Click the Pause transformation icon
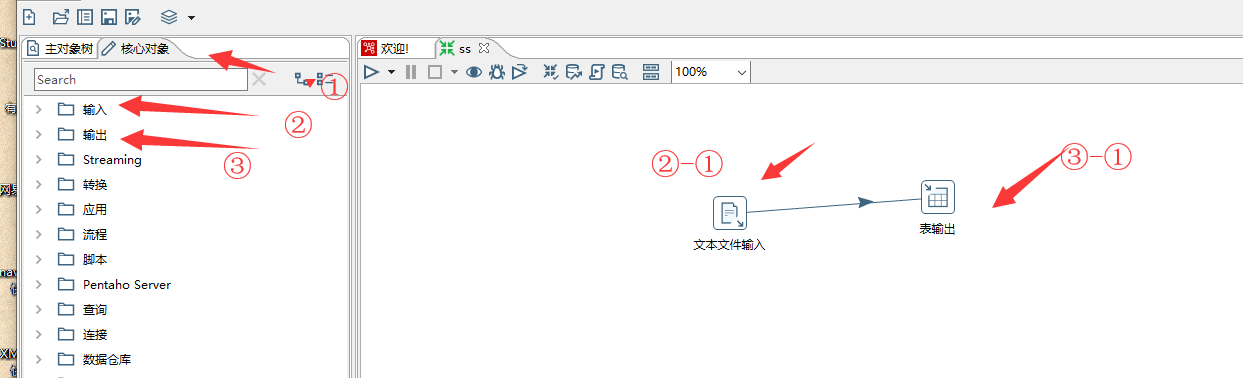Viewport: 1243px width, 378px height. [x=411, y=72]
